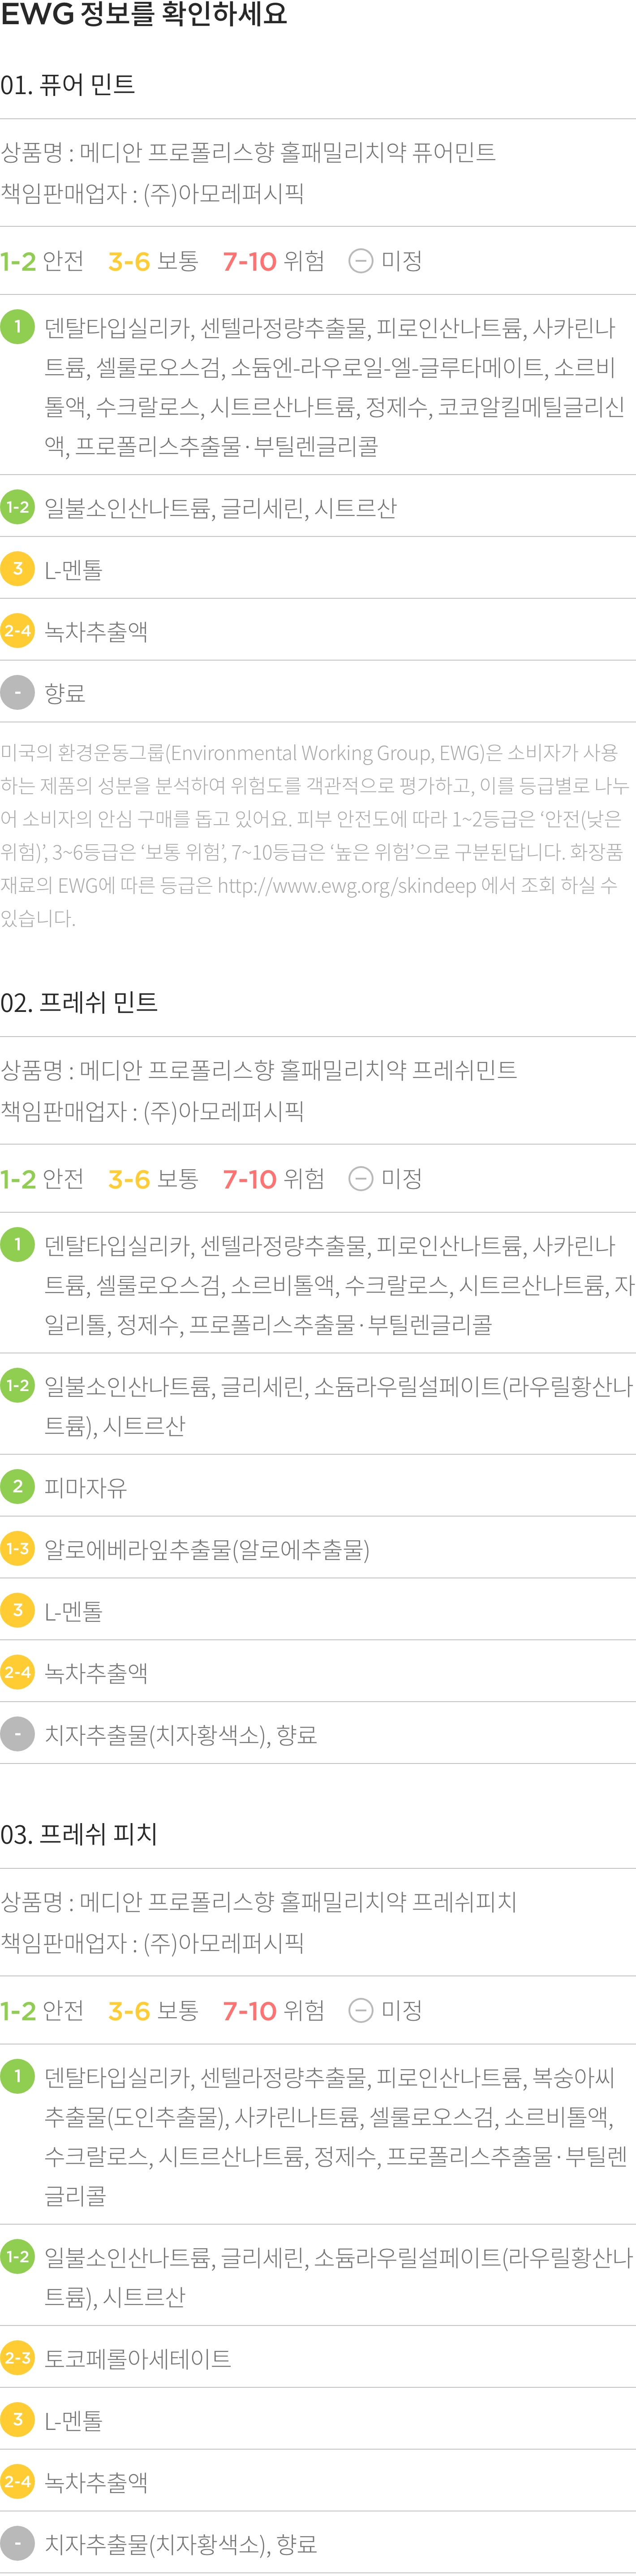Open the ewg.org/skindeep link text
This screenshot has width=636, height=2576.
point(346,885)
